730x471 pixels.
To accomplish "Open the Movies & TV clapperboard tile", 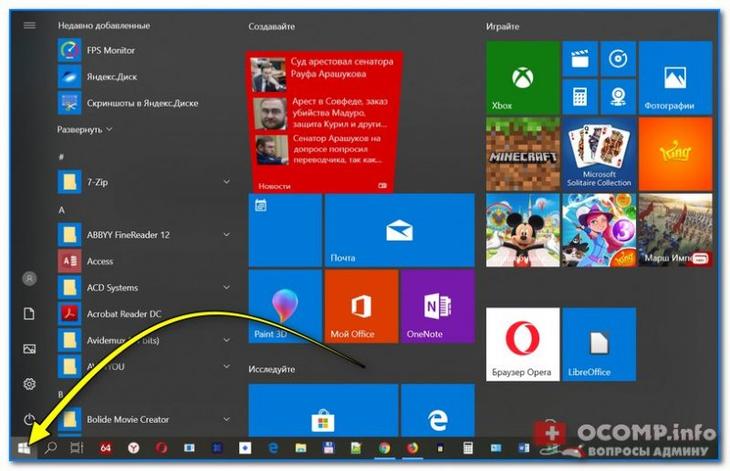I will tap(580, 59).
